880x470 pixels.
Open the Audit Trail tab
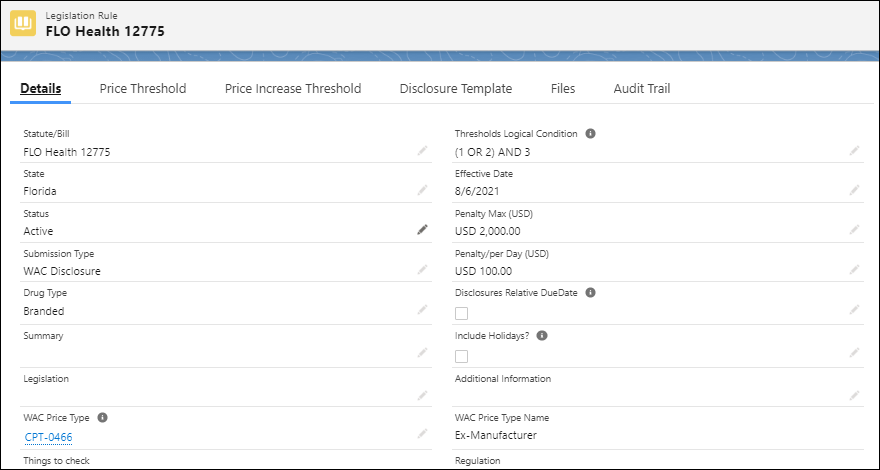click(642, 89)
